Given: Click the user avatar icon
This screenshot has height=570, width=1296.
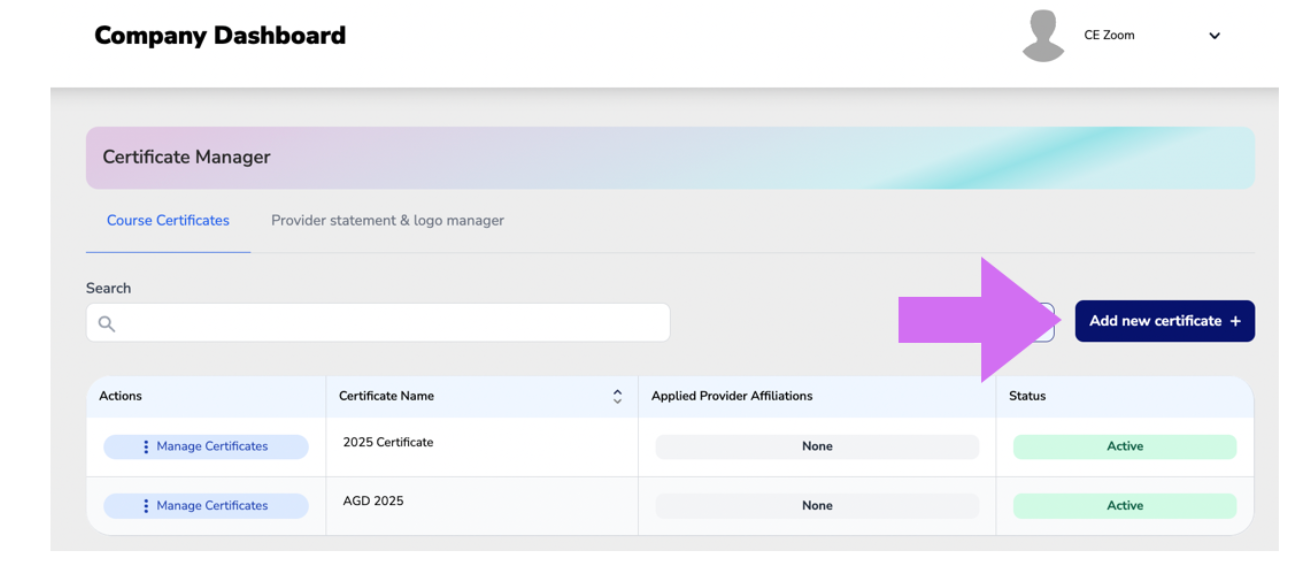Looking at the screenshot, I should (1043, 36).
